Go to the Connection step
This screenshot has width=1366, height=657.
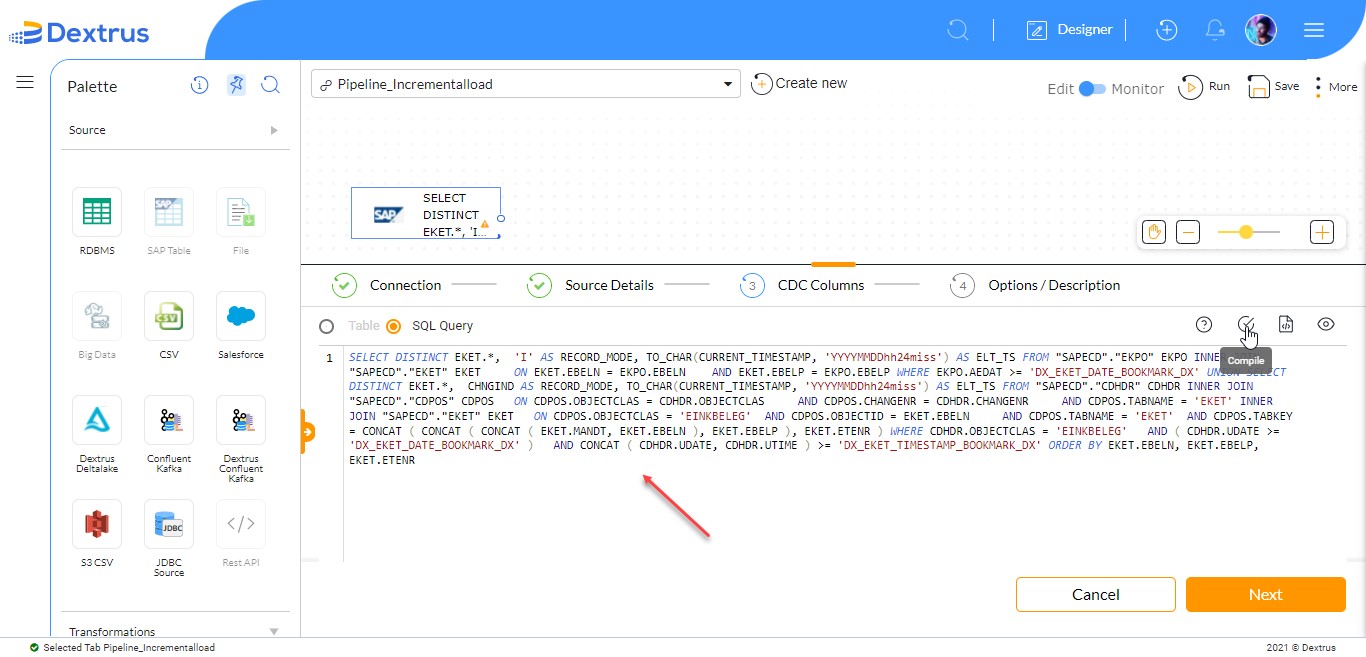coord(387,285)
